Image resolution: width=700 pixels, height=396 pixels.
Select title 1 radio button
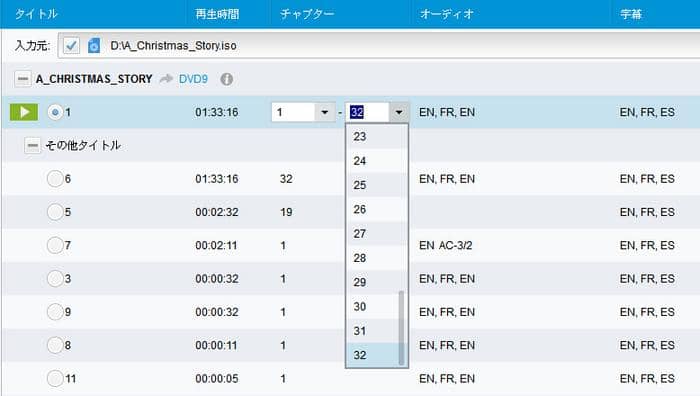55,112
